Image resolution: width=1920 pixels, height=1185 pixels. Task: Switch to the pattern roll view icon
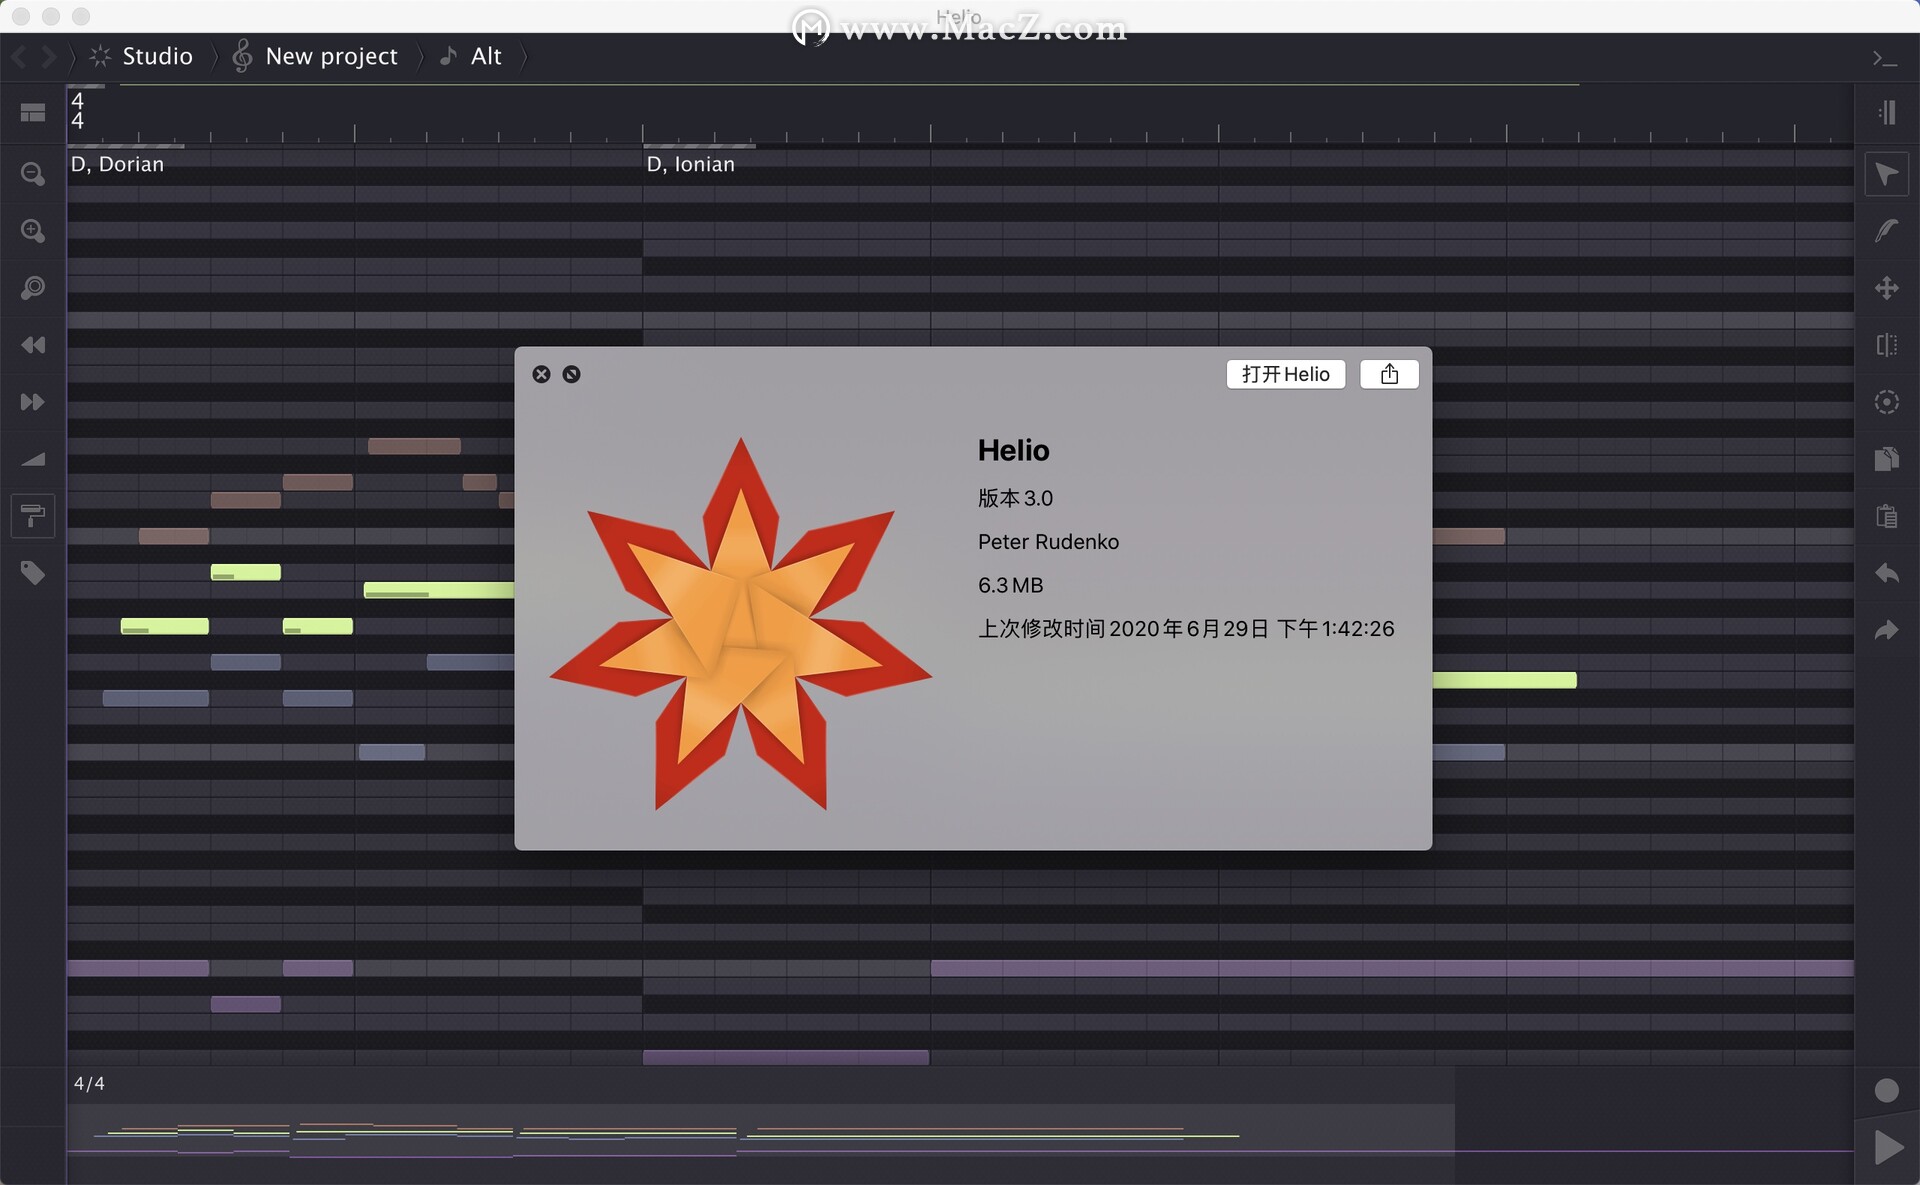point(33,113)
